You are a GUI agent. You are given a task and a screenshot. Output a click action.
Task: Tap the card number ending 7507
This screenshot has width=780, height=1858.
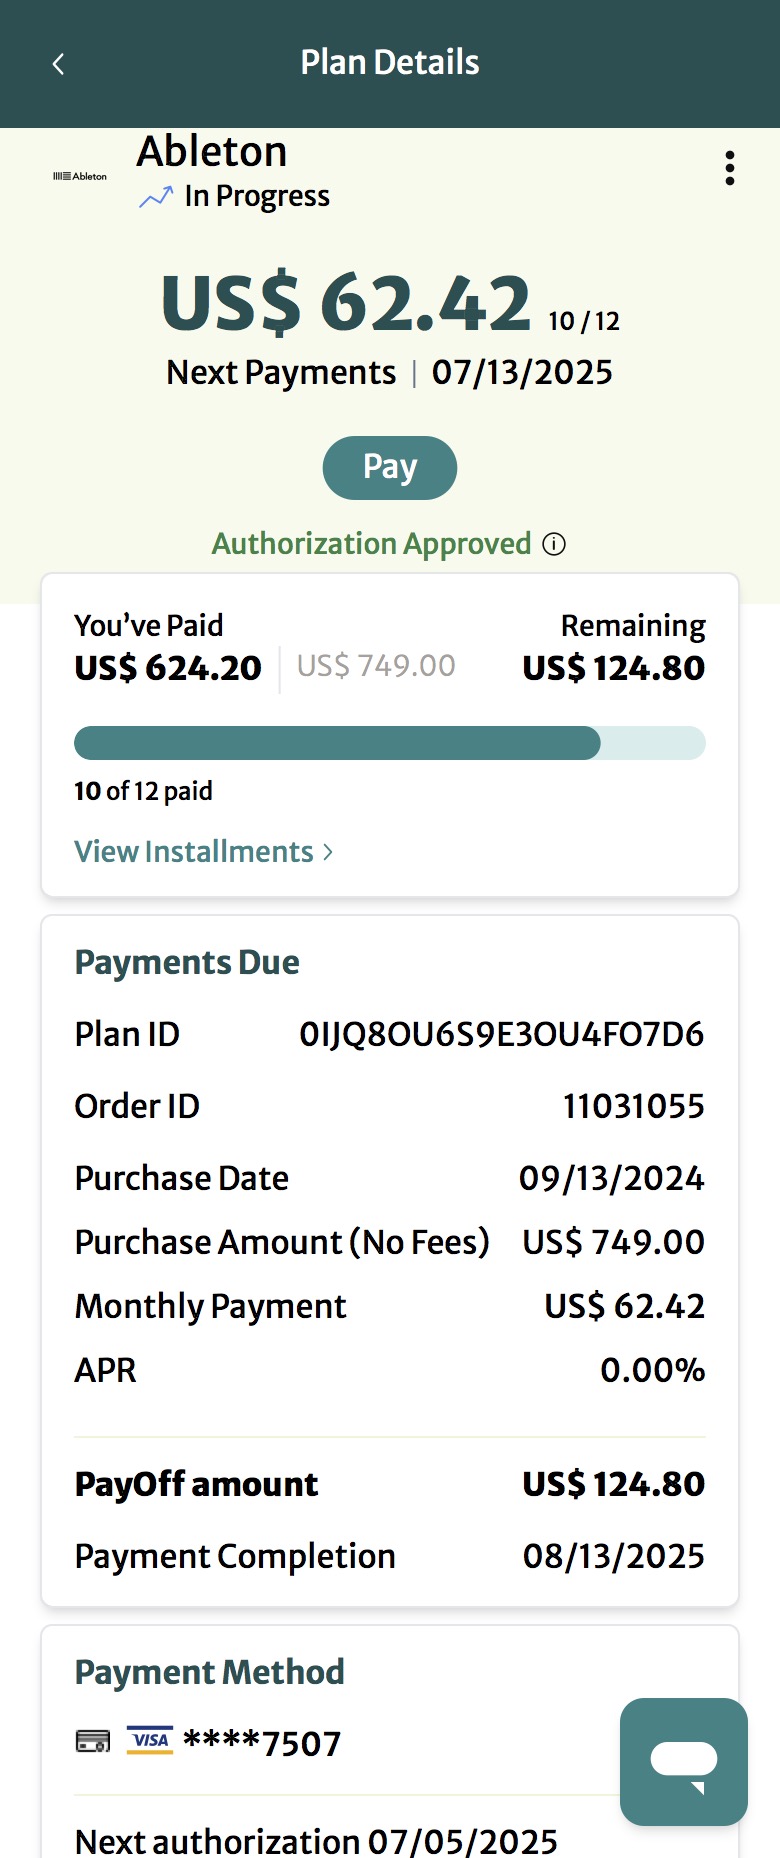[x=262, y=1743]
